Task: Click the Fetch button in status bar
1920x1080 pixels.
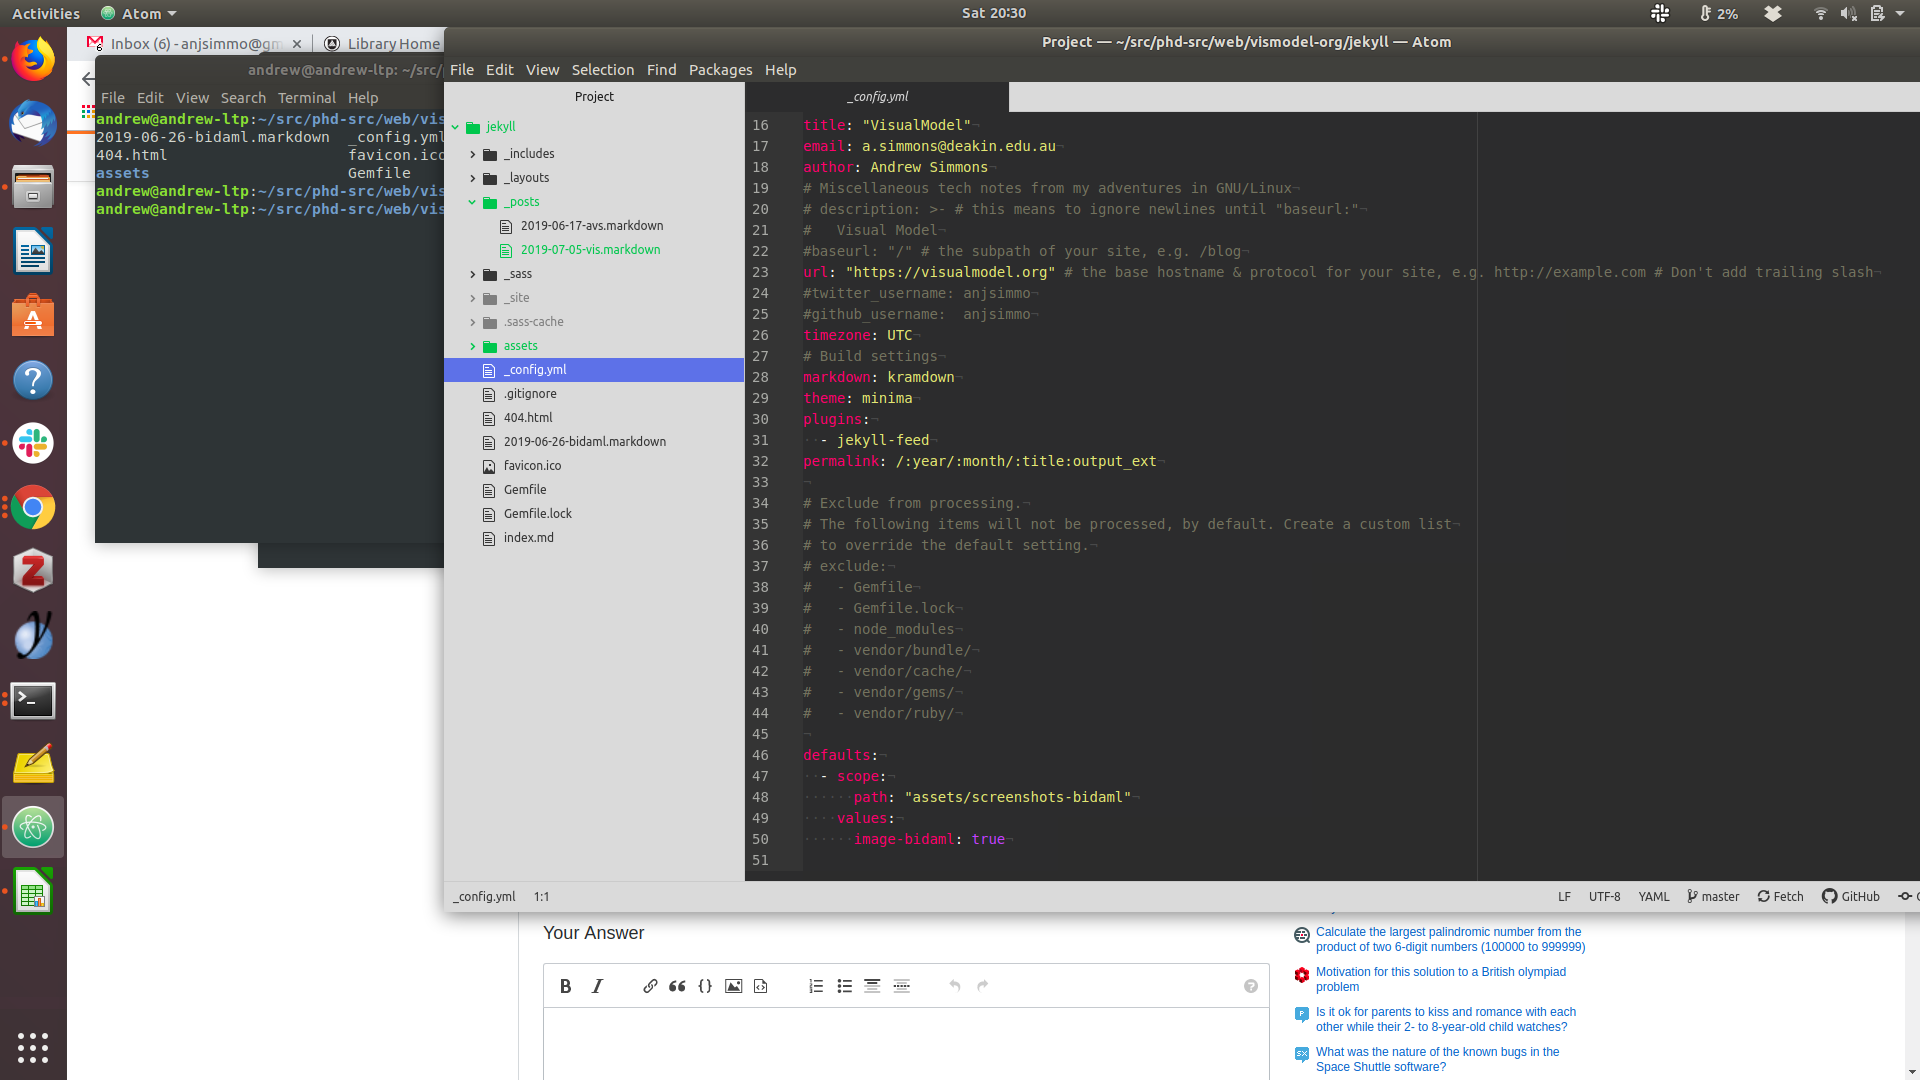Action: (x=1780, y=896)
